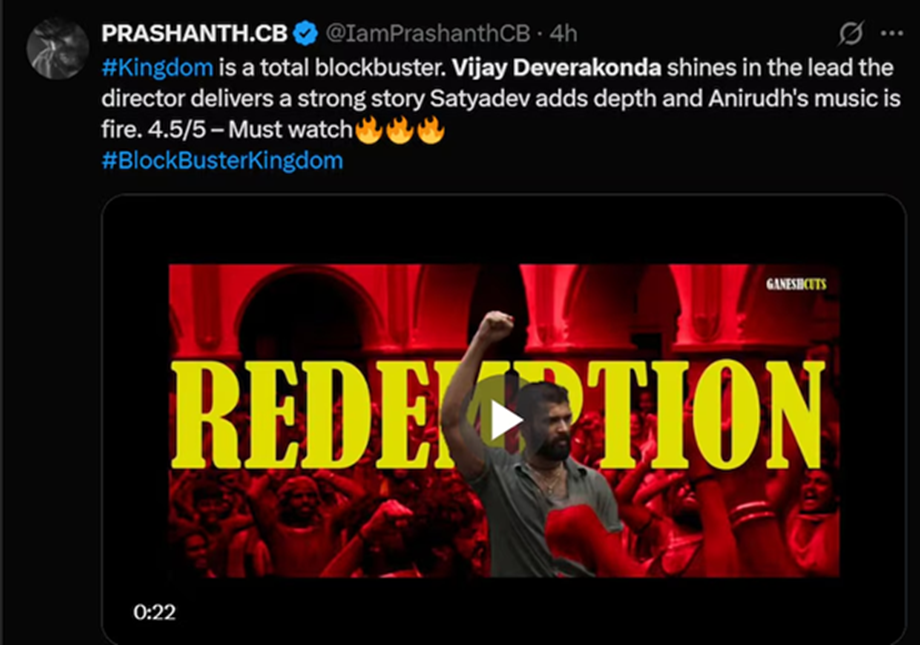Click the GANESHCUTS watermark in video

pyautogui.click(x=796, y=284)
